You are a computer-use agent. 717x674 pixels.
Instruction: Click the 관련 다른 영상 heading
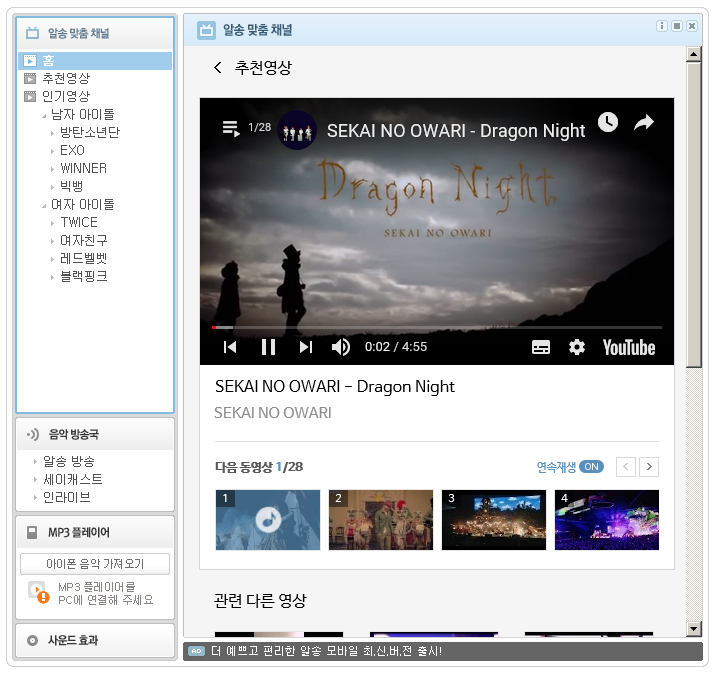[260, 601]
